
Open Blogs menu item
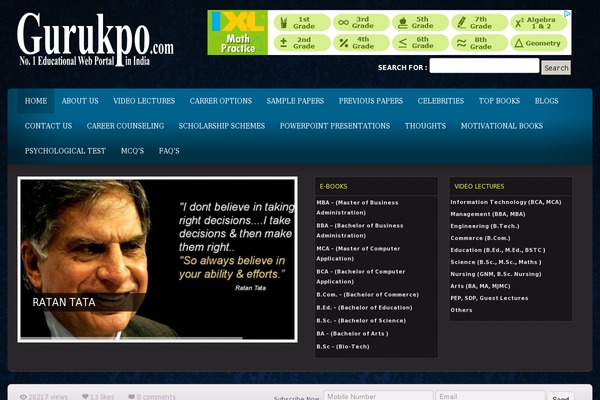(546, 101)
